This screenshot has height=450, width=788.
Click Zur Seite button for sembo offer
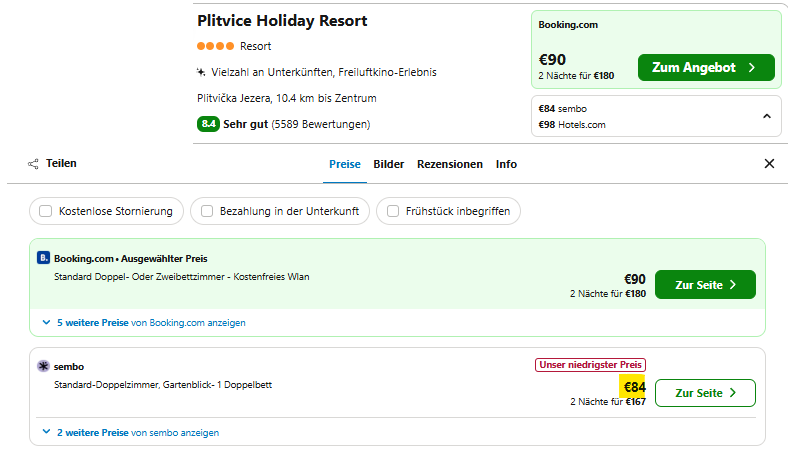coord(705,393)
